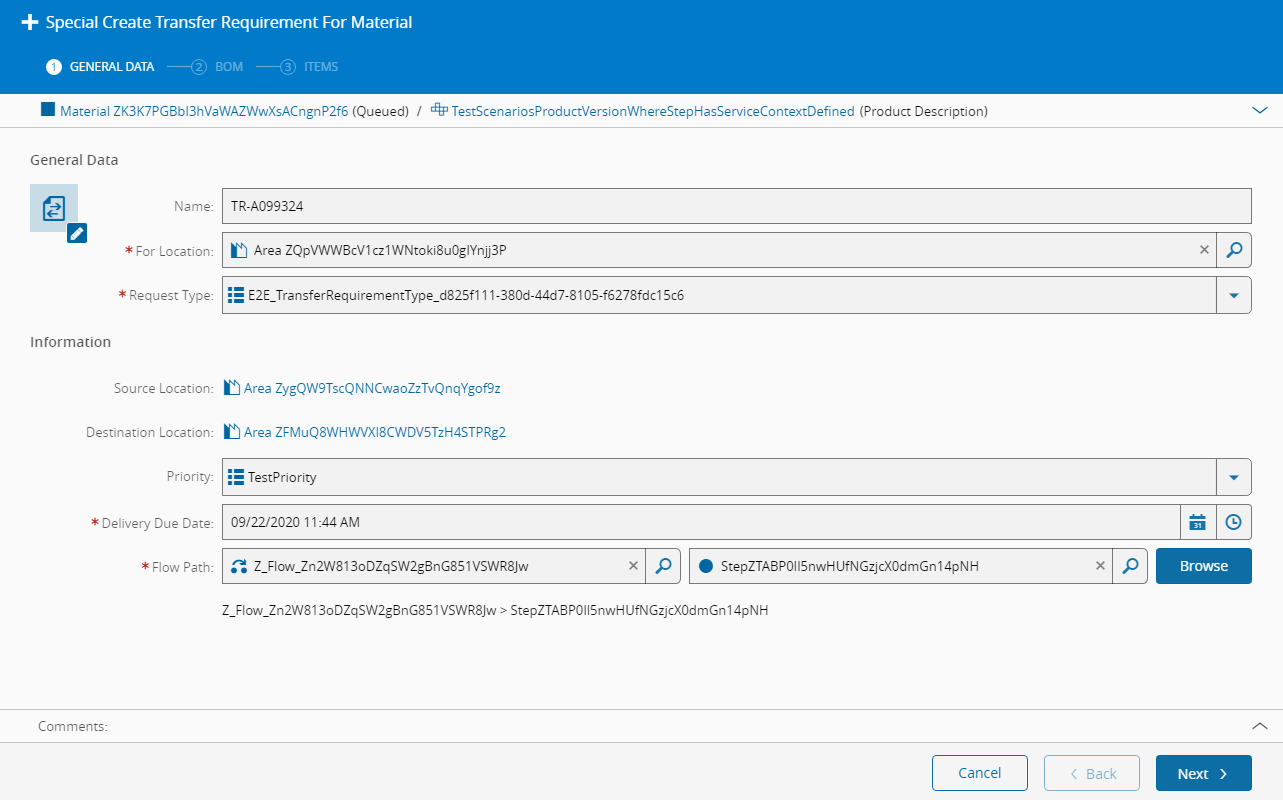Click the pencil edit icon on transfer image

click(77, 233)
